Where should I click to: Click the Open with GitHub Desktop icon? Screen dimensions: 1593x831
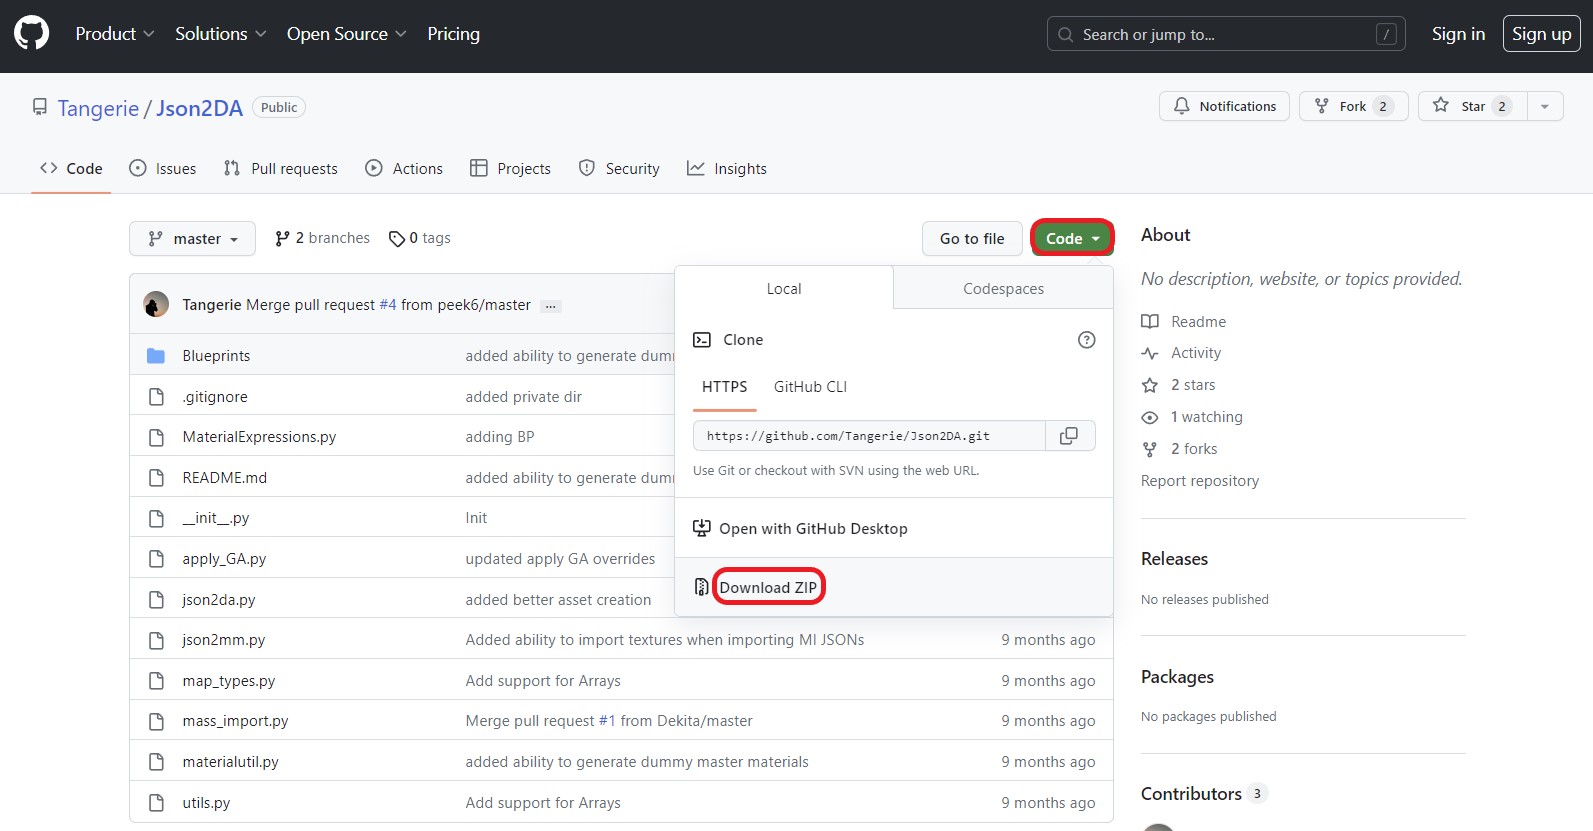point(702,528)
